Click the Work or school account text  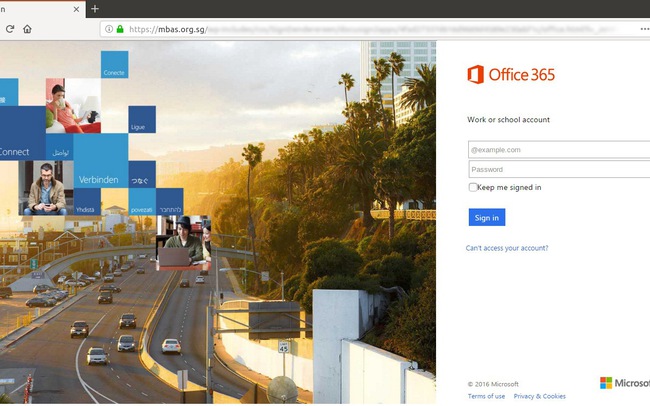point(508,119)
